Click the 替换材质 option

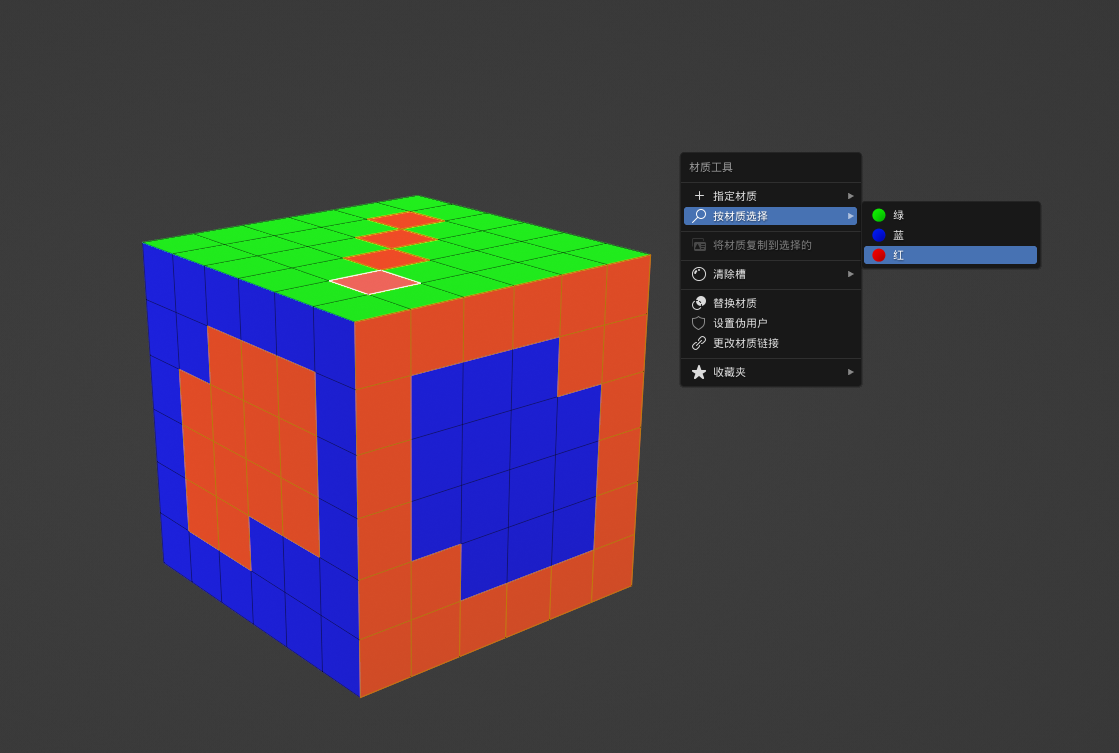771,303
